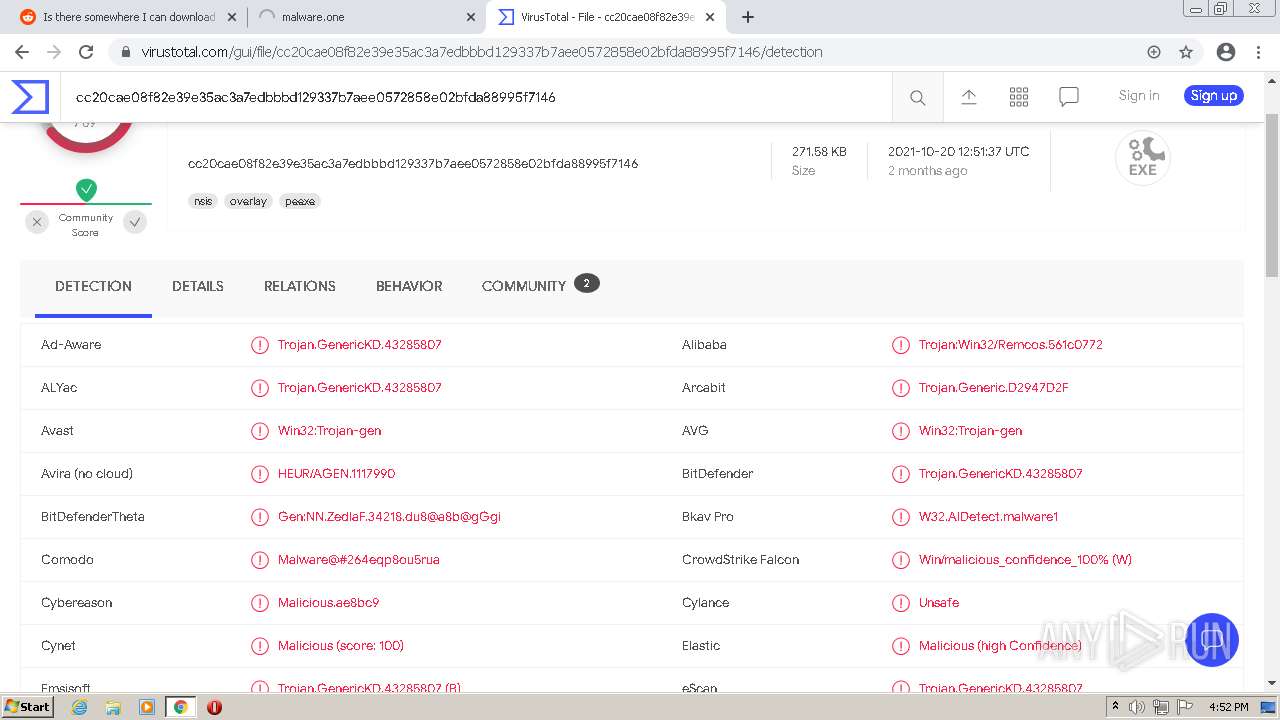Open media player taskbar icon

tap(147, 707)
